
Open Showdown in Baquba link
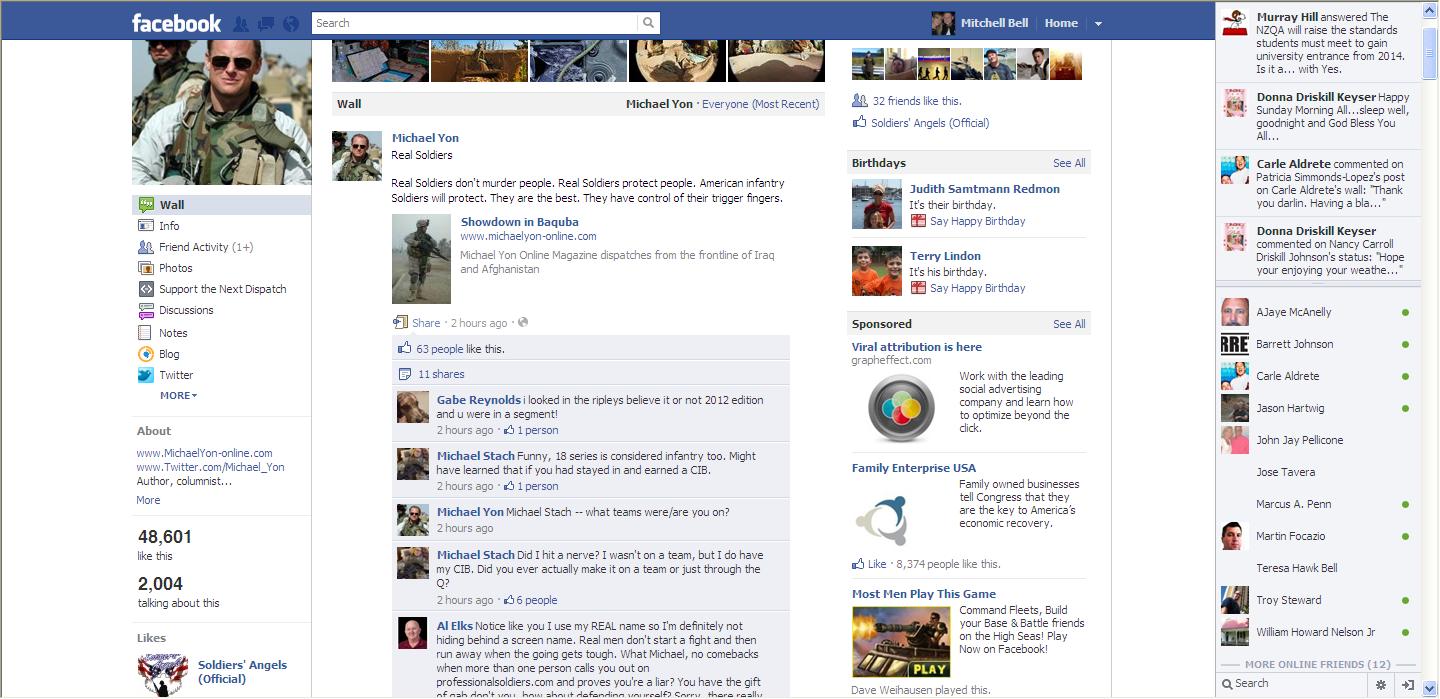click(519, 222)
